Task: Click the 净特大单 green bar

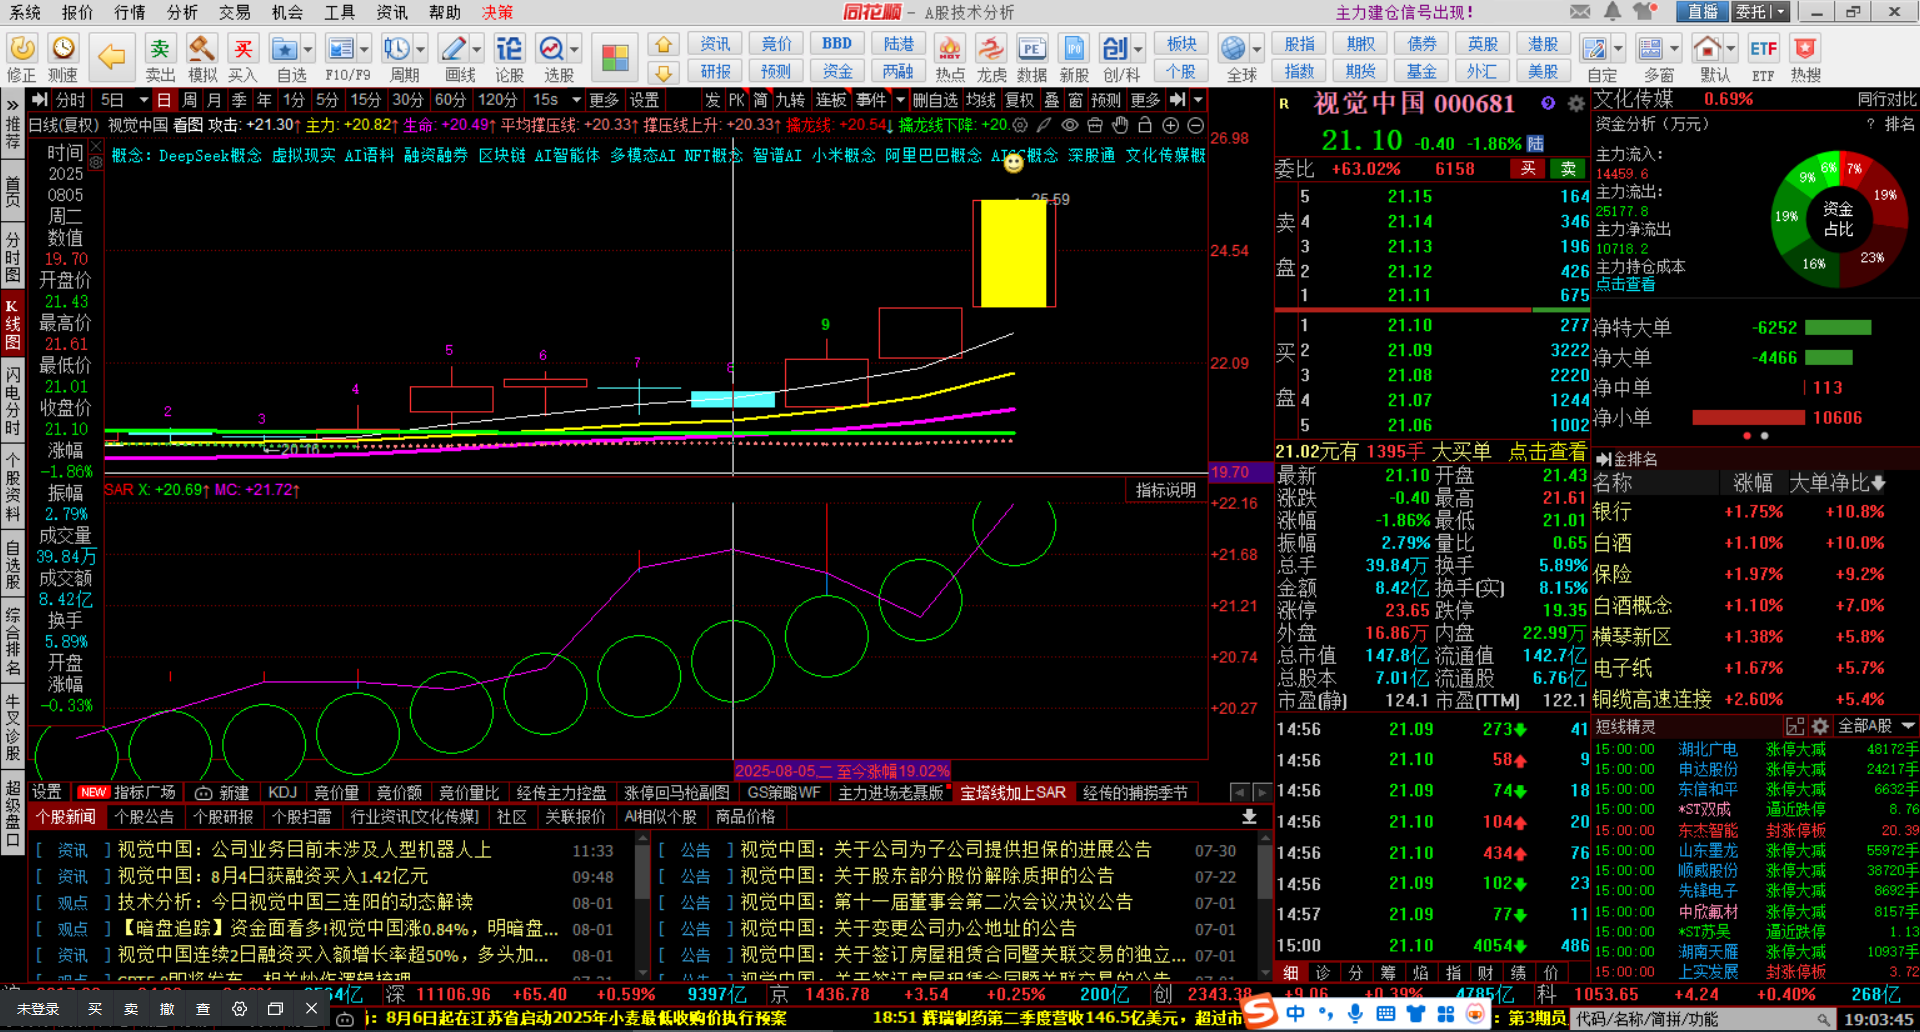Action: coord(1837,328)
